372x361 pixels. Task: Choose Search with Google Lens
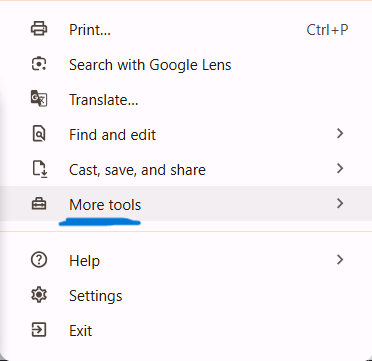click(x=186, y=64)
